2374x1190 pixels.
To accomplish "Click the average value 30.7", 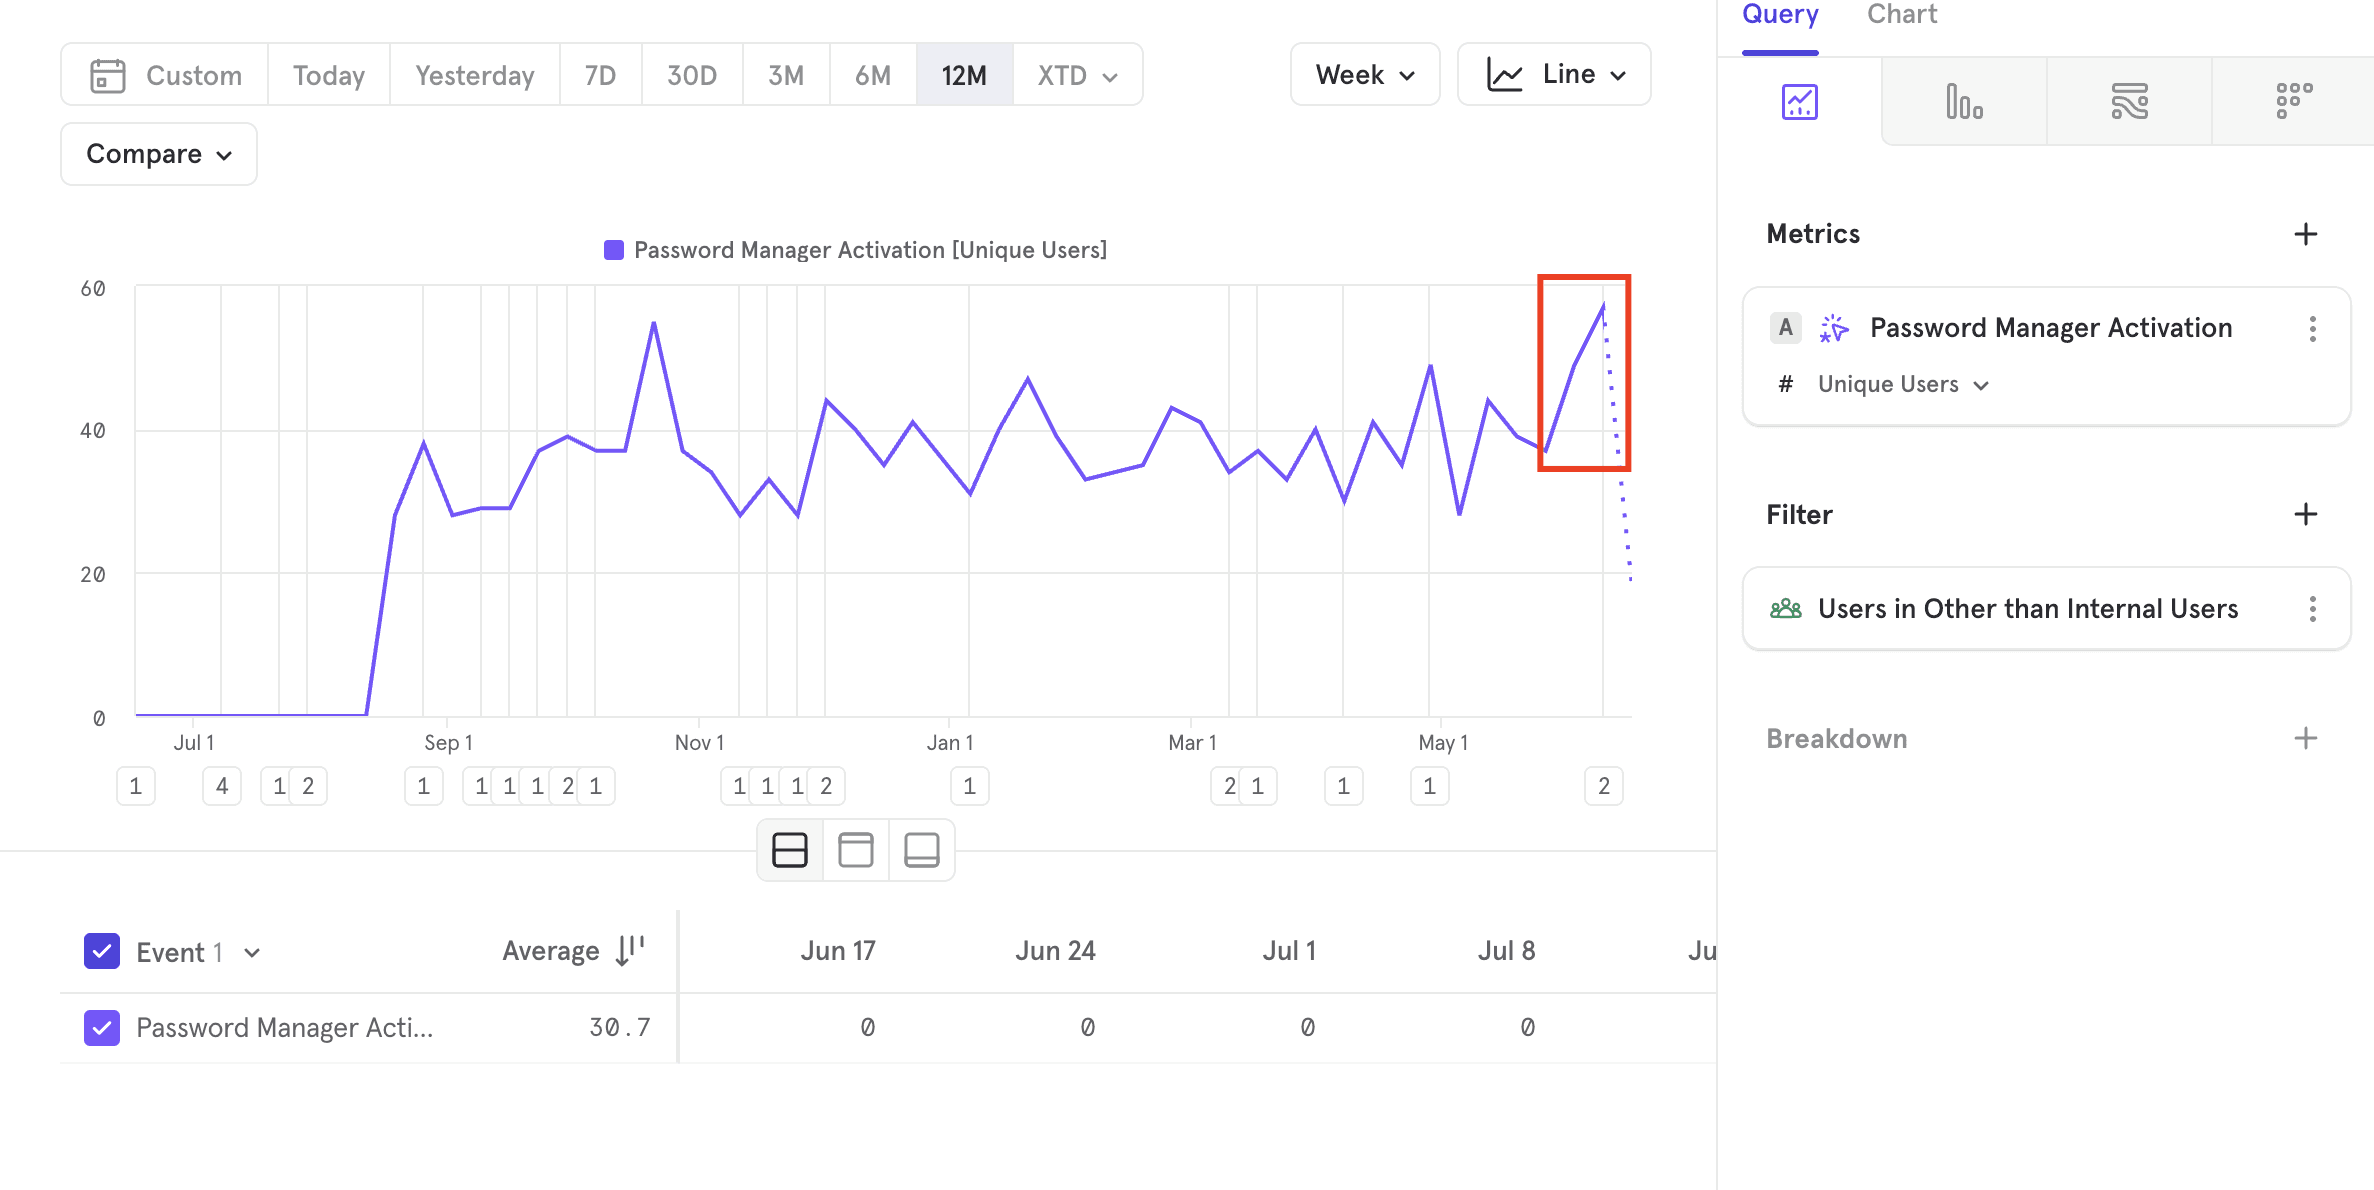I will (620, 1028).
